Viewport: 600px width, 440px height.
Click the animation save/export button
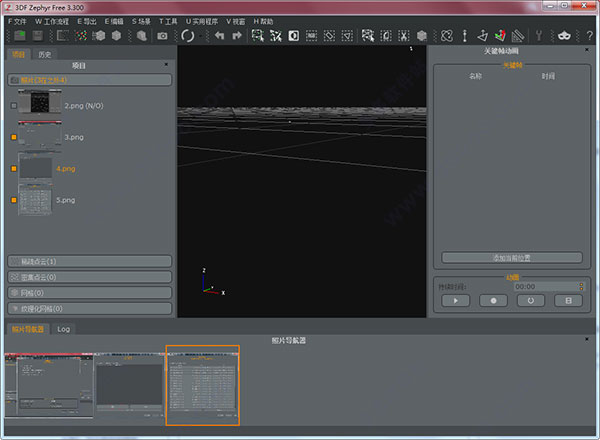point(568,301)
